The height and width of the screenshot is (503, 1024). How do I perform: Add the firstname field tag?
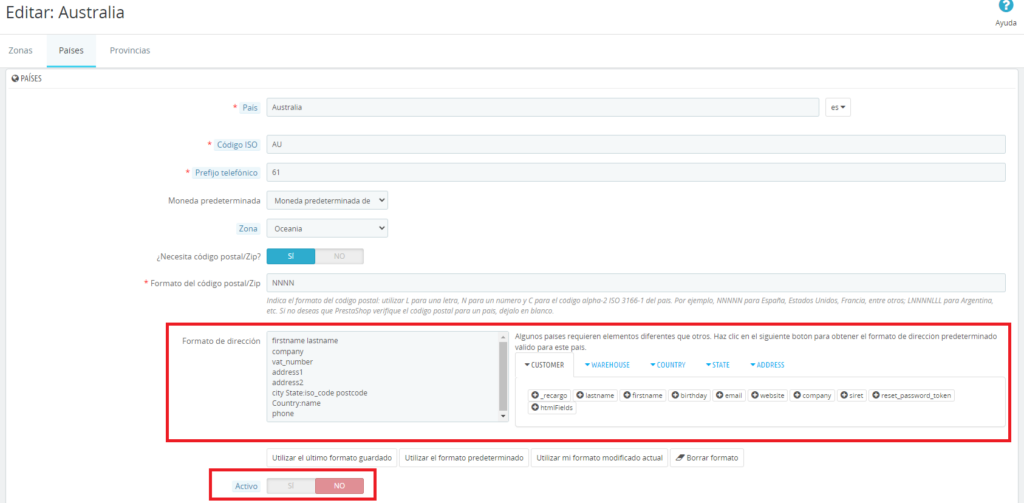pyautogui.click(x=643, y=396)
